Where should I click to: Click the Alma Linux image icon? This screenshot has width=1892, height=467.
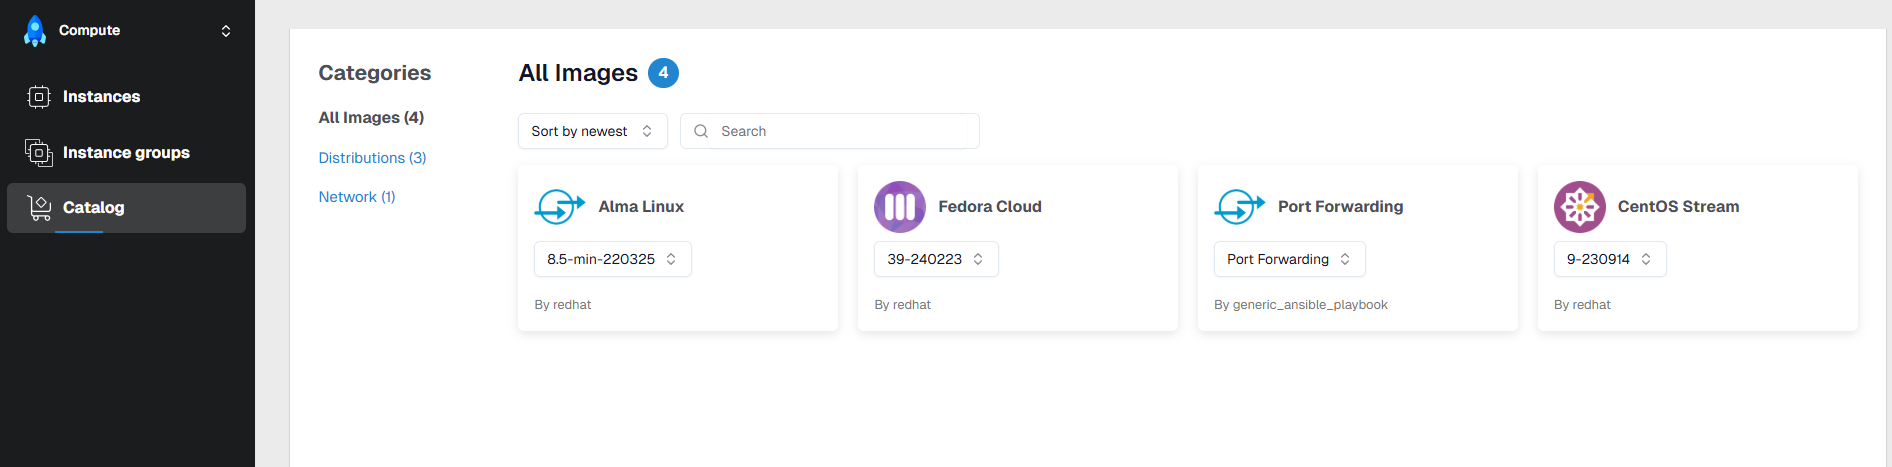point(559,207)
